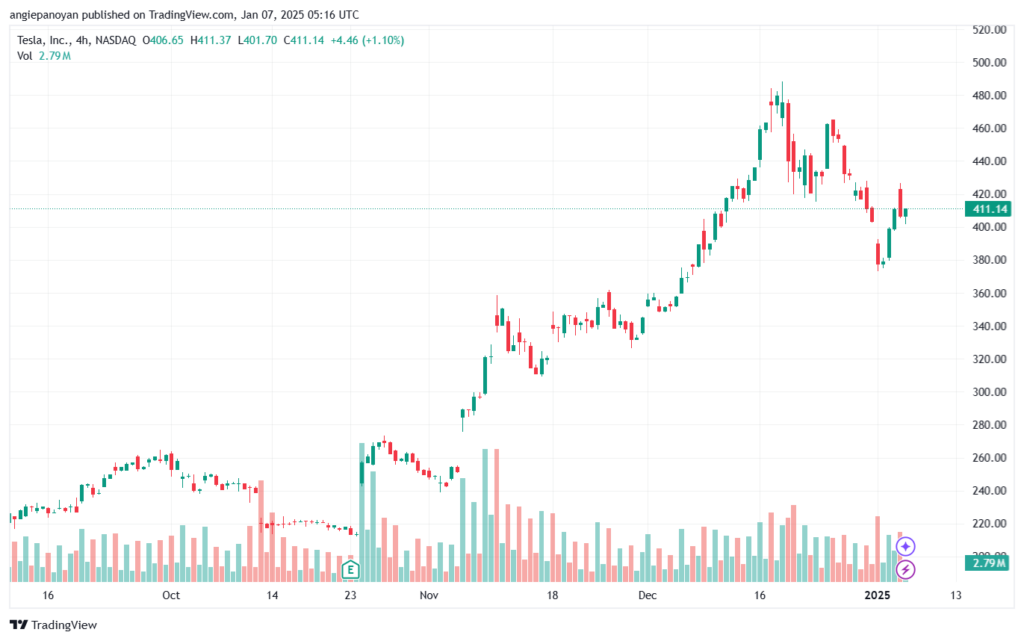Screen dimensions: 1024x641
Task: Click the purple lightning bolt icon
Action: [x=905, y=569]
